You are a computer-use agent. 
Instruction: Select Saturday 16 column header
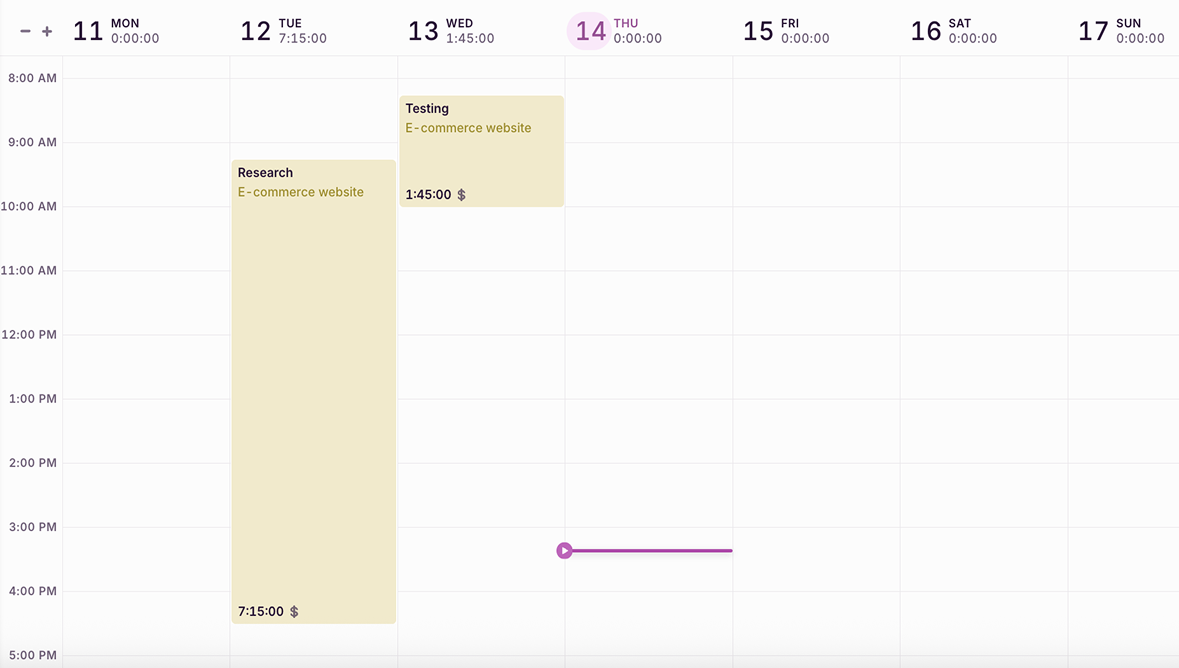click(953, 31)
